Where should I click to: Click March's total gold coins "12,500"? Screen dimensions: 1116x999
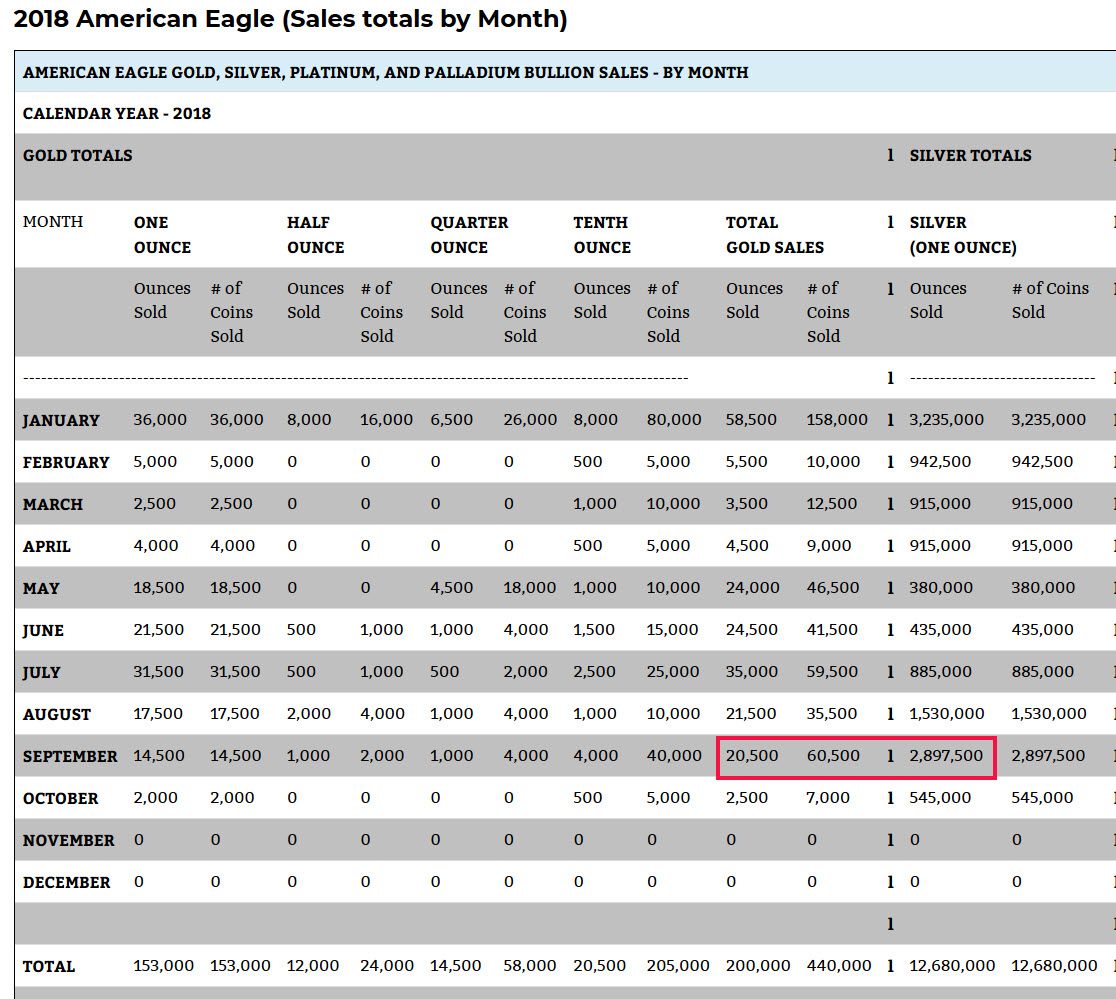pyautogui.click(x=832, y=504)
